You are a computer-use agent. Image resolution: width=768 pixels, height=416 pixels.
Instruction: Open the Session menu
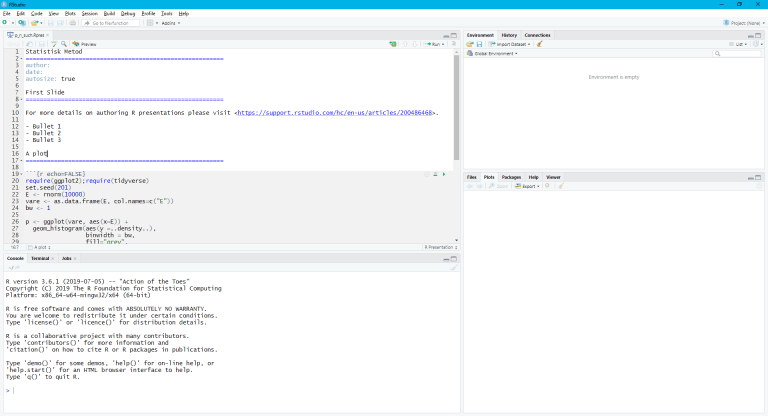coord(90,13)
